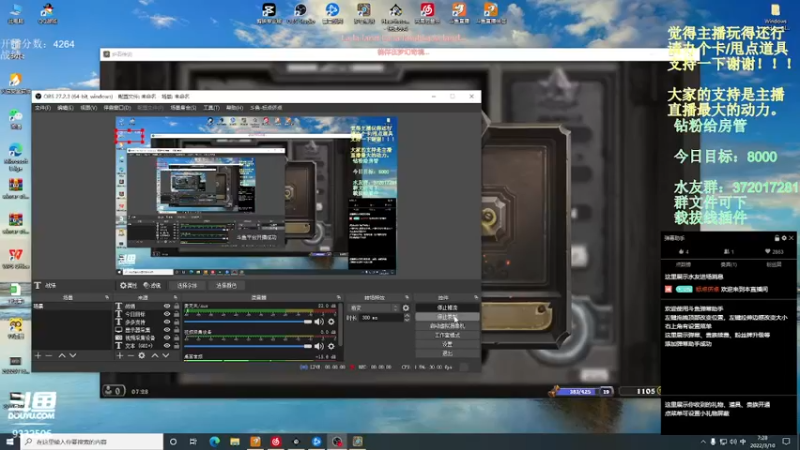Click 退出 exit button in OBS controls
The image size is (800, 450).
(x=447, y=353)
